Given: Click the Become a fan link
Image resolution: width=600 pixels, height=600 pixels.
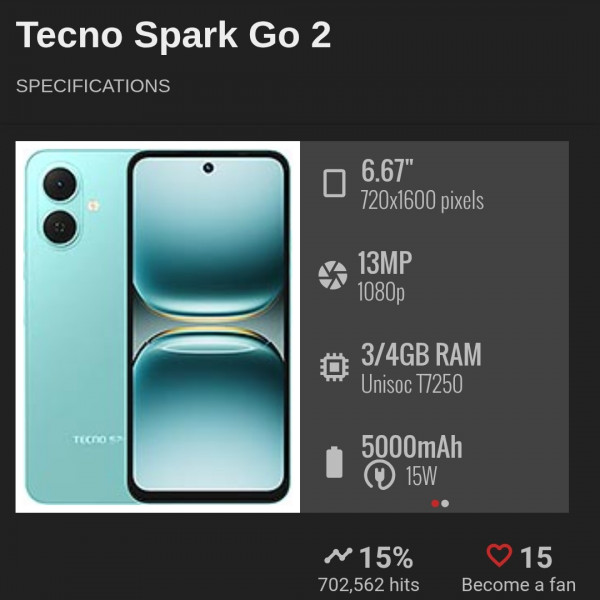Looking at the screenshot, I should coord(518,585).
